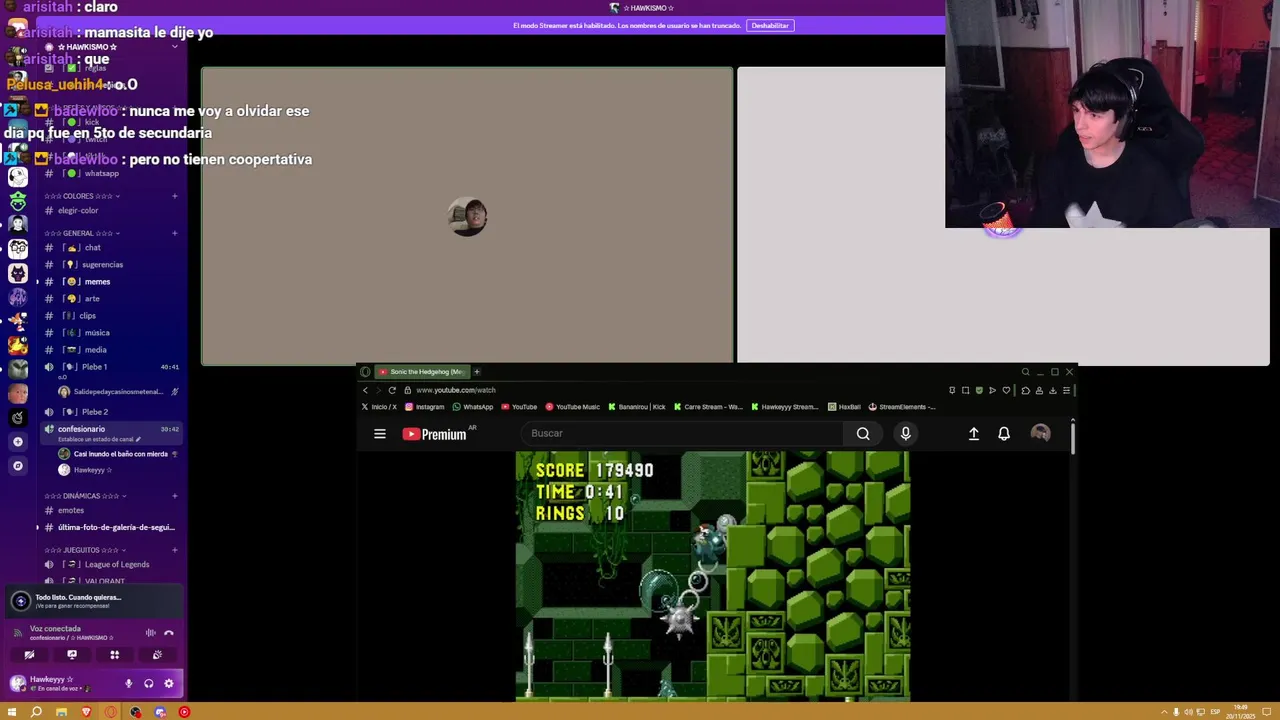This screenshot has width=1280, height=720.
Task: Open YouTube hamburger guide menu
Action: point(380,434)
